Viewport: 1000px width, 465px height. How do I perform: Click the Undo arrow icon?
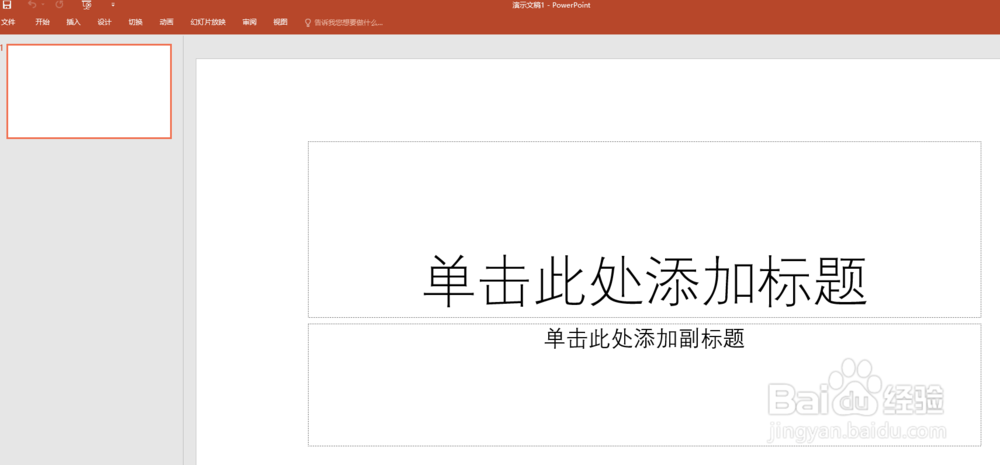pyautogui.click(x=32, y=4)
